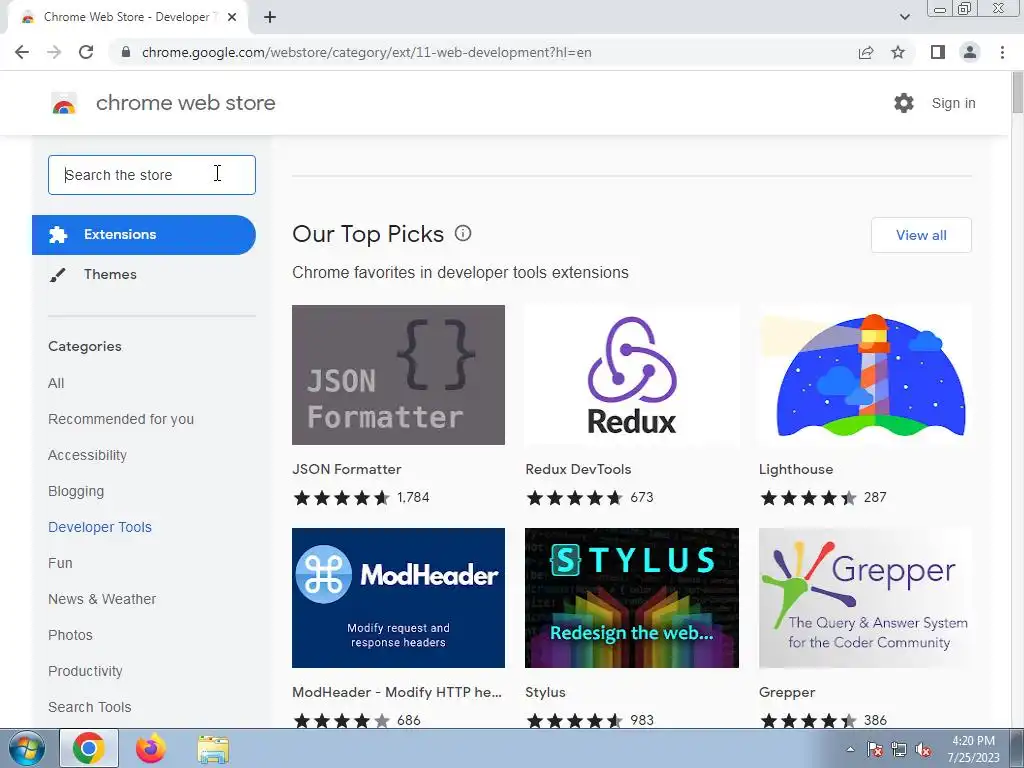Share this page using share icon
This screenshot has height=768, width=1024.
pyautogui.click(x=866, y=52)
